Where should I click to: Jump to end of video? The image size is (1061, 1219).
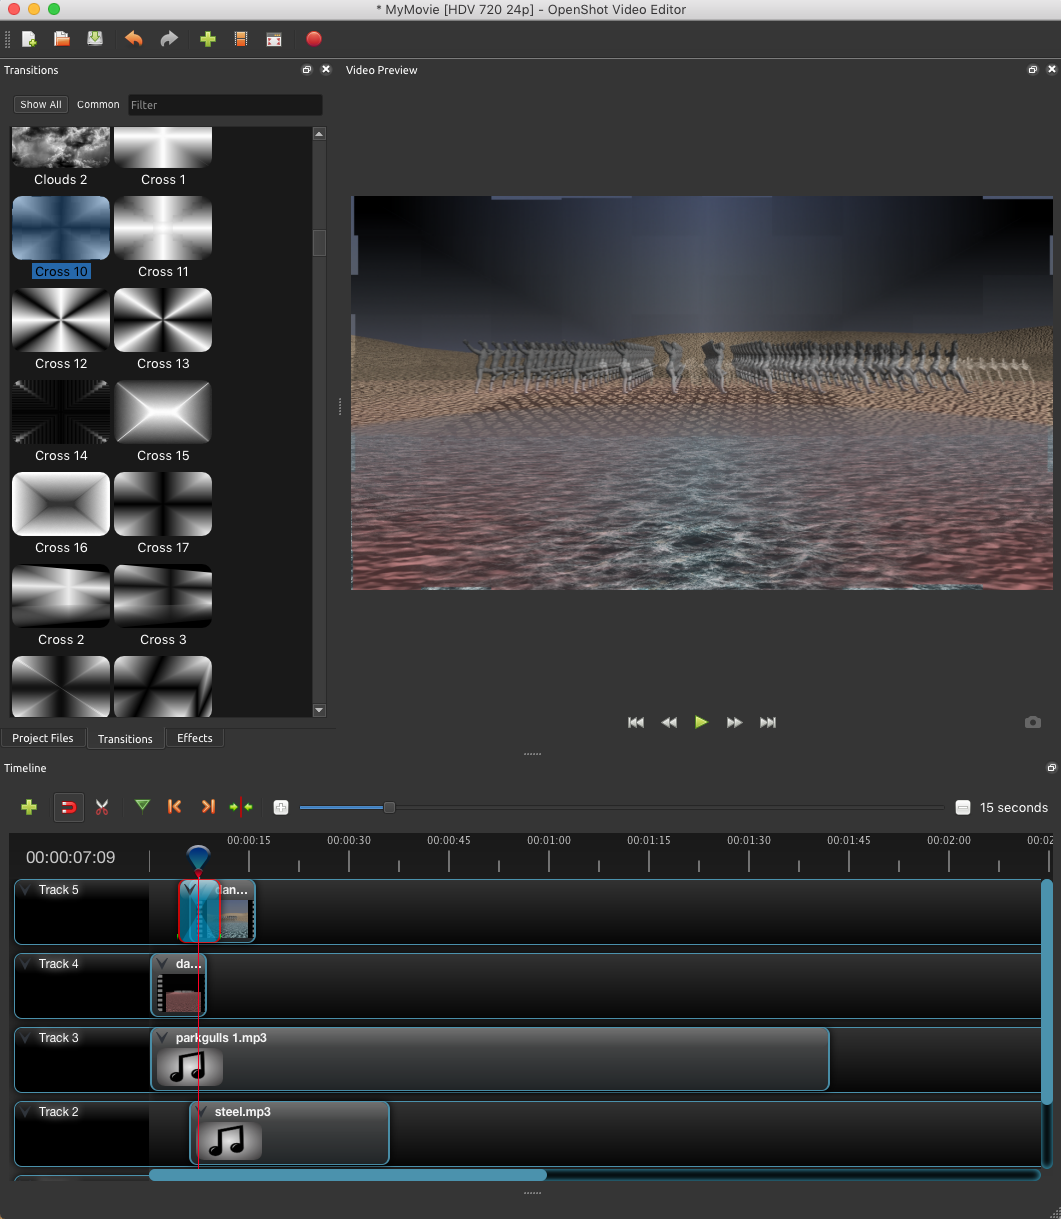tap(768, 722)
